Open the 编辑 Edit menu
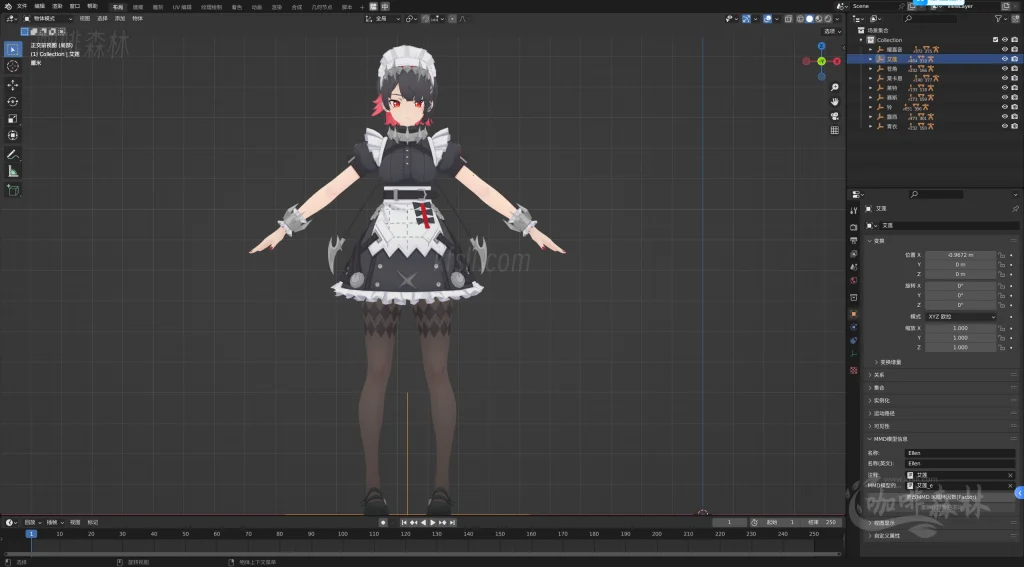This screenshot has width=1024, height=567. [x=40, y=6]
